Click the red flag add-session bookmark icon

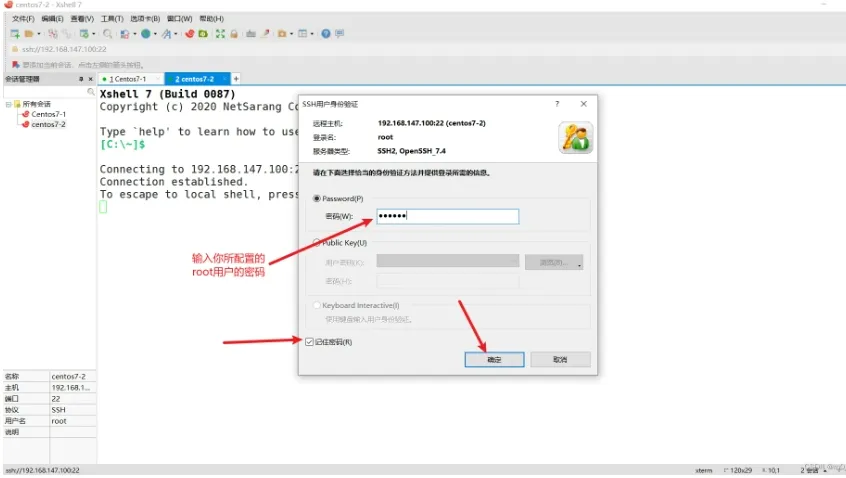click(x=16, y=65)
